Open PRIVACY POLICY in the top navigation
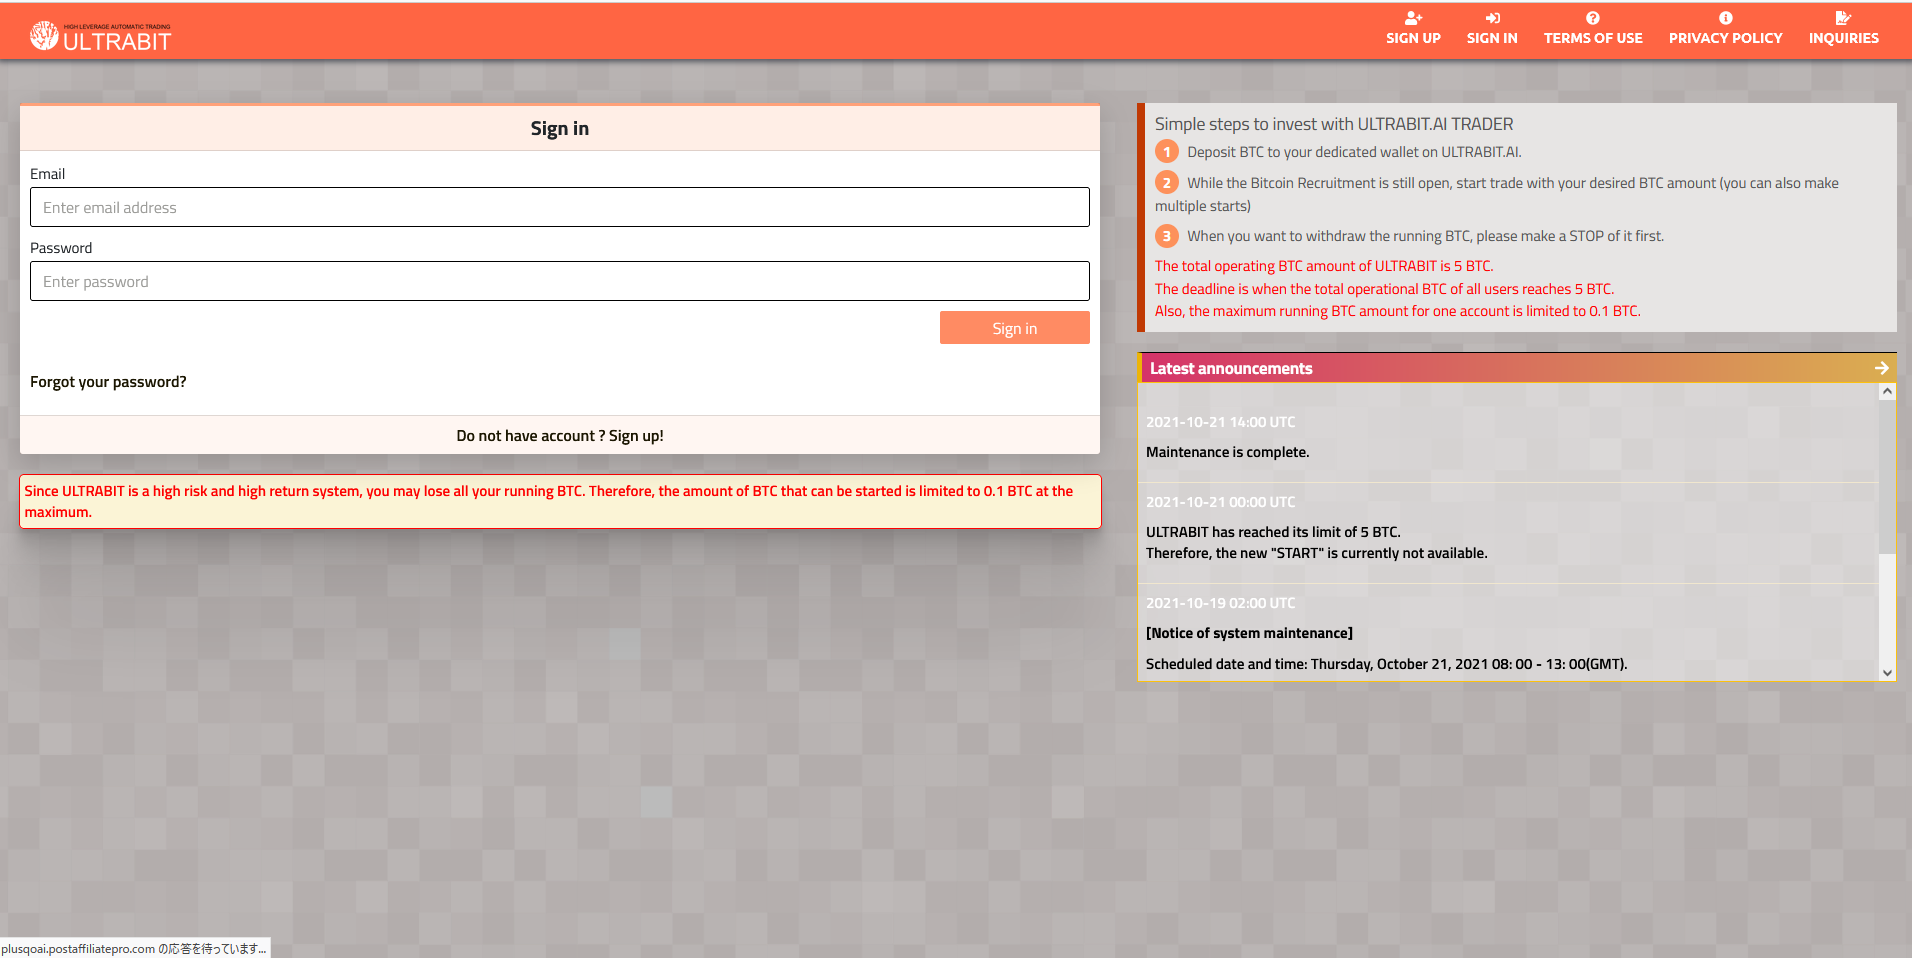1912x958 pixels. (1725, 38)
